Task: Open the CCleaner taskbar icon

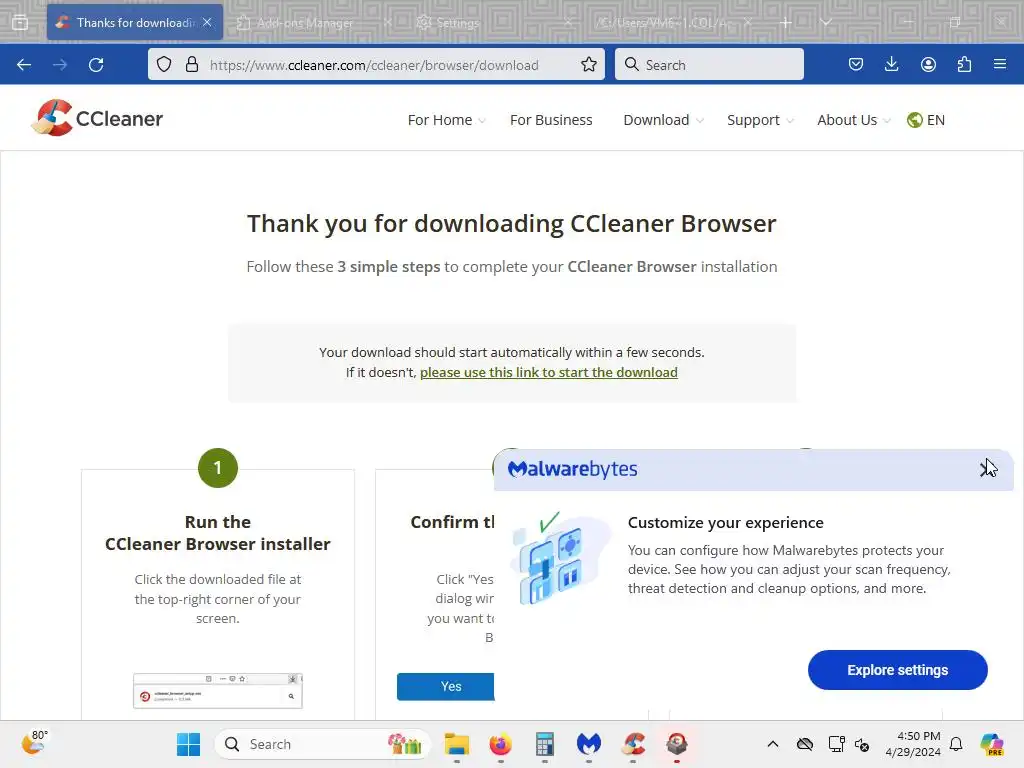Action: tap(633, 744)
